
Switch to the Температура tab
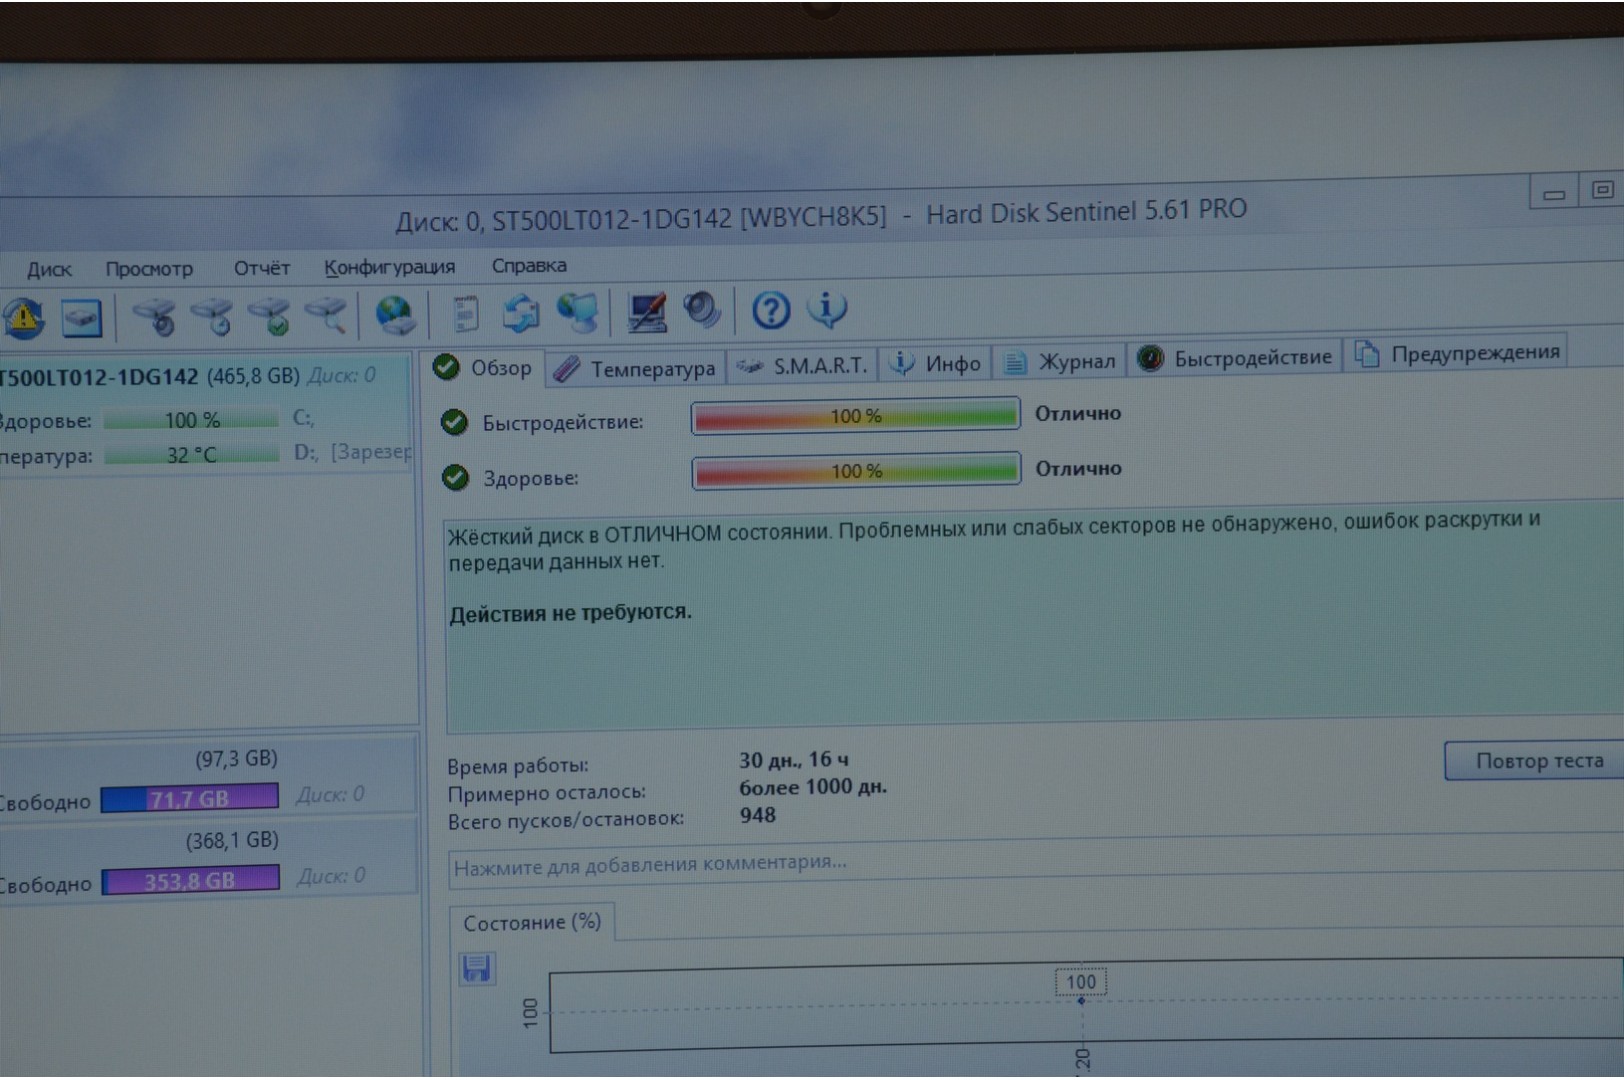click(x=636, y=369)
